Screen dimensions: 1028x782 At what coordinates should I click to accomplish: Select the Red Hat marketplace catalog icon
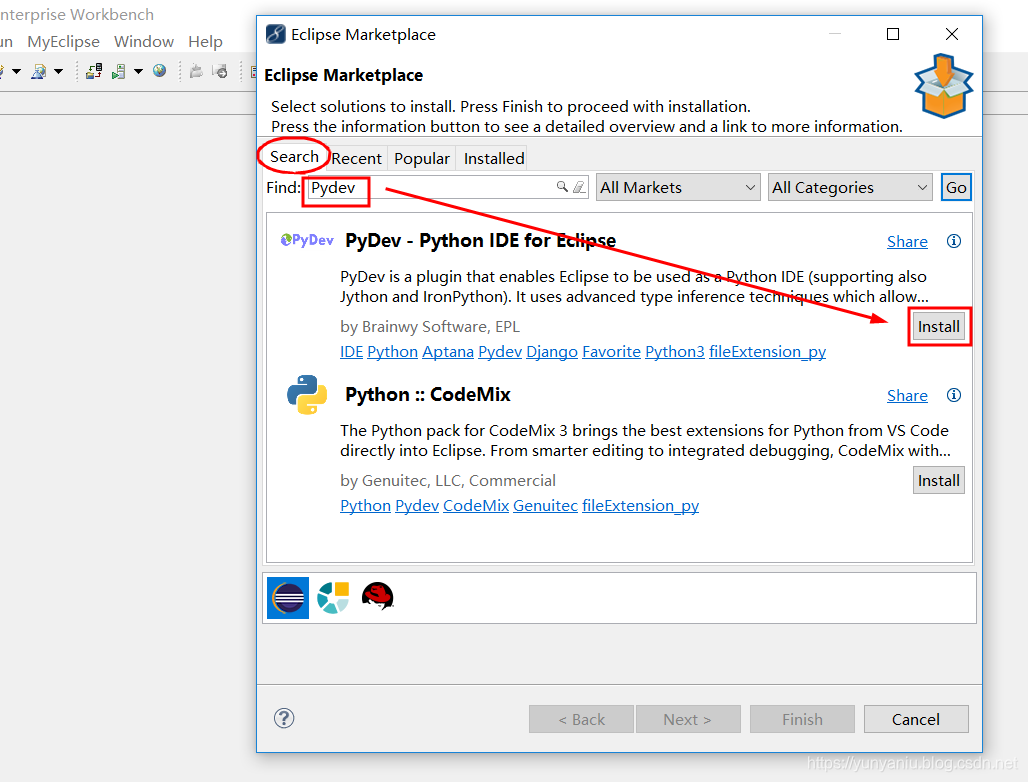click(x=378, y=596)
